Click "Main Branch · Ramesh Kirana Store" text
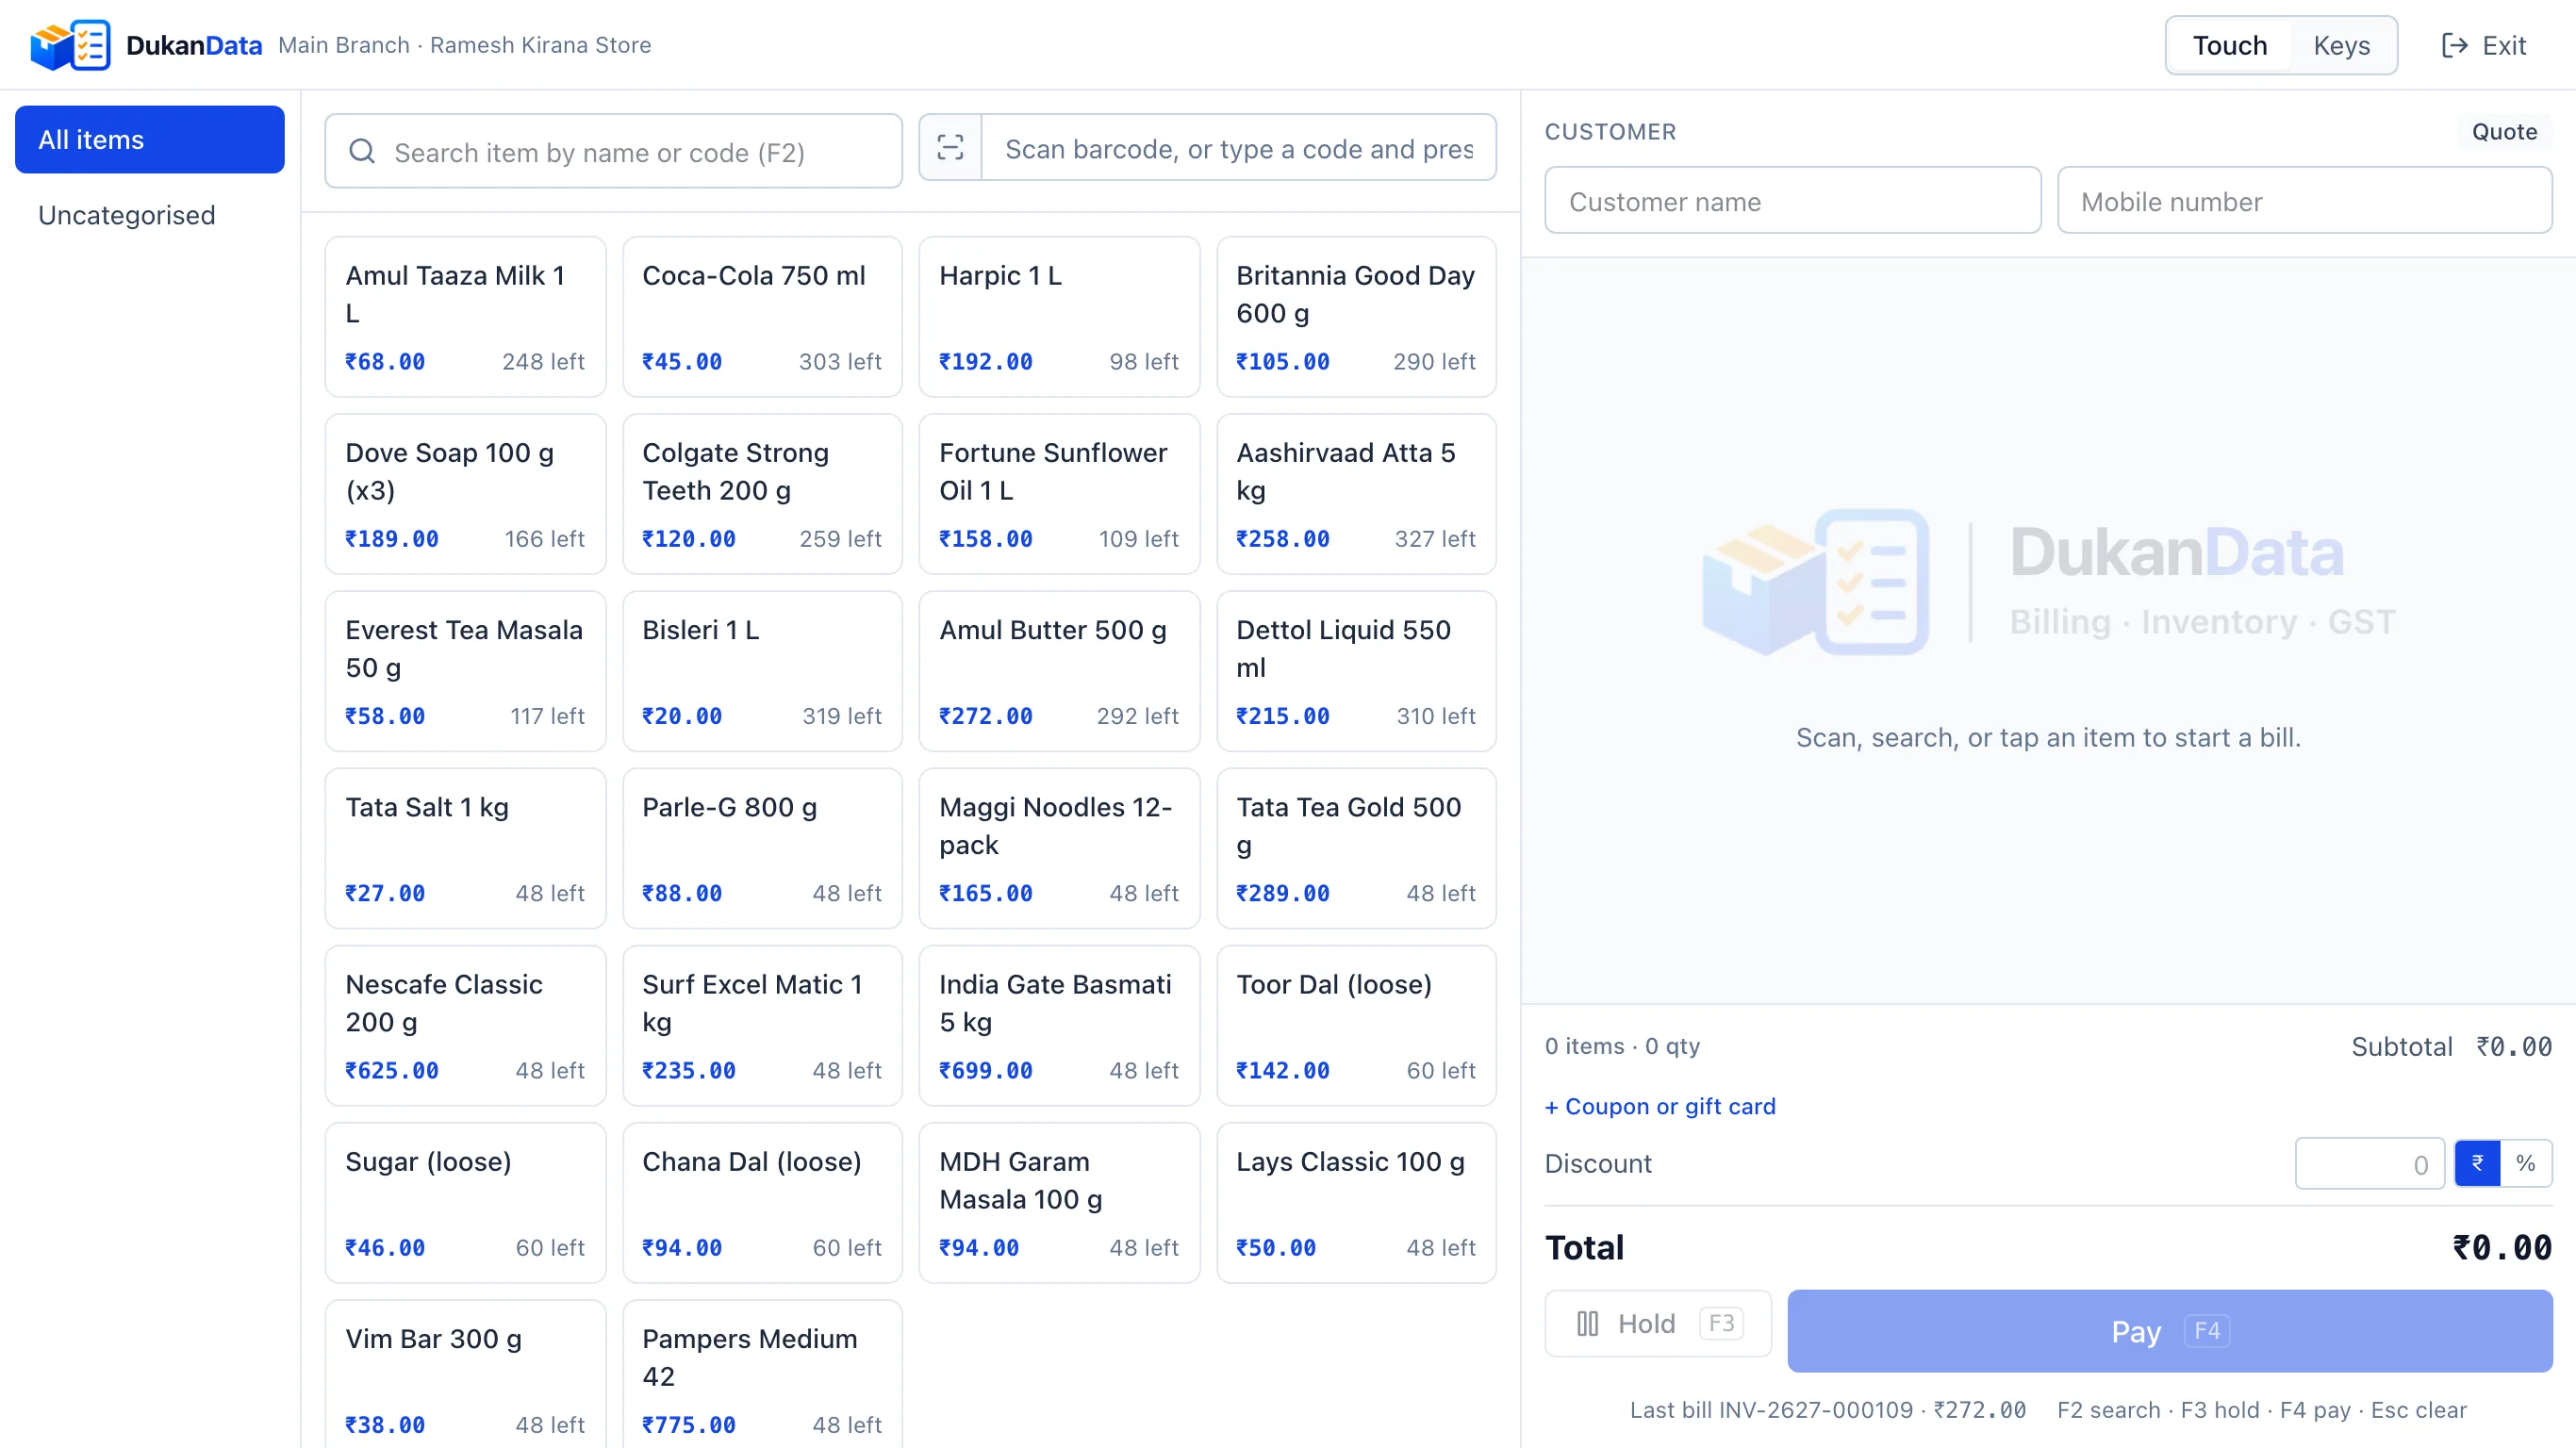2576x1448 pixels. [x=465, y=45]
